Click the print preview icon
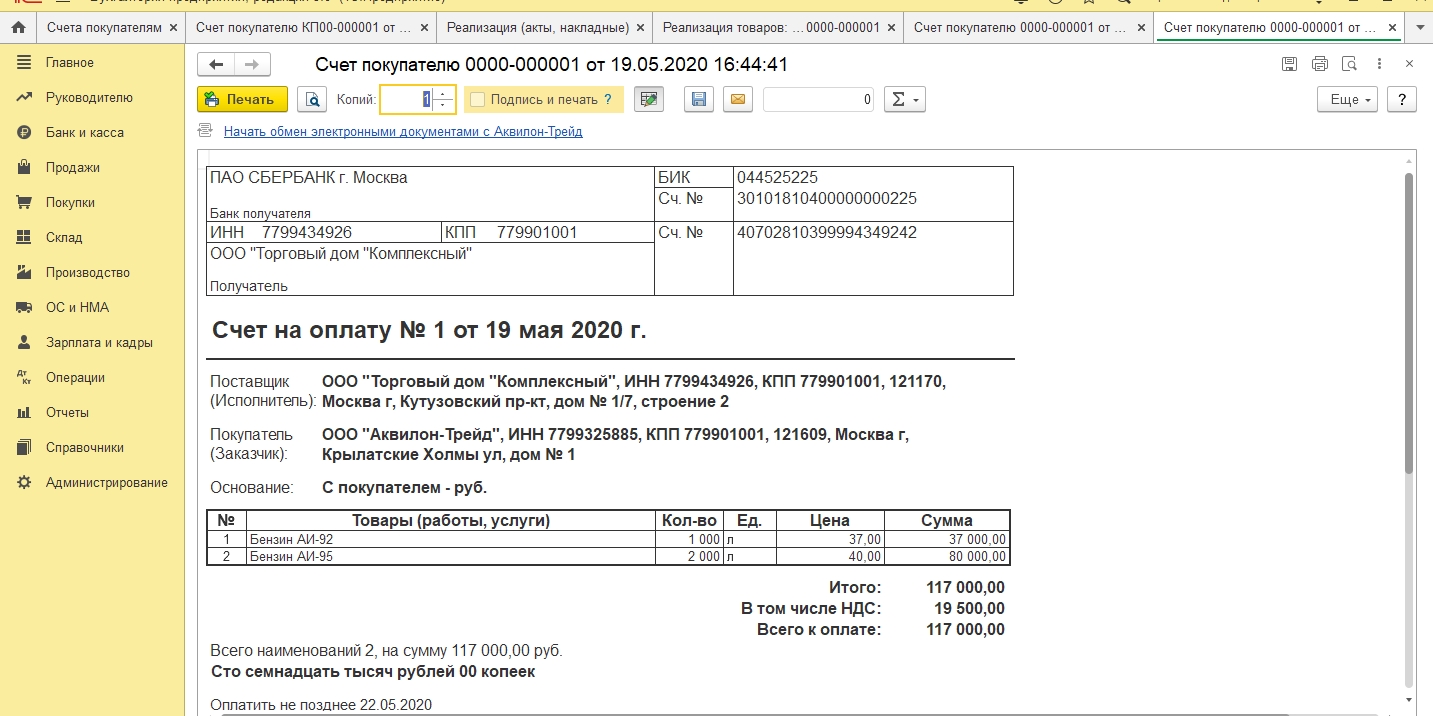The image size is (1433, 716). (x=312, y=100)
